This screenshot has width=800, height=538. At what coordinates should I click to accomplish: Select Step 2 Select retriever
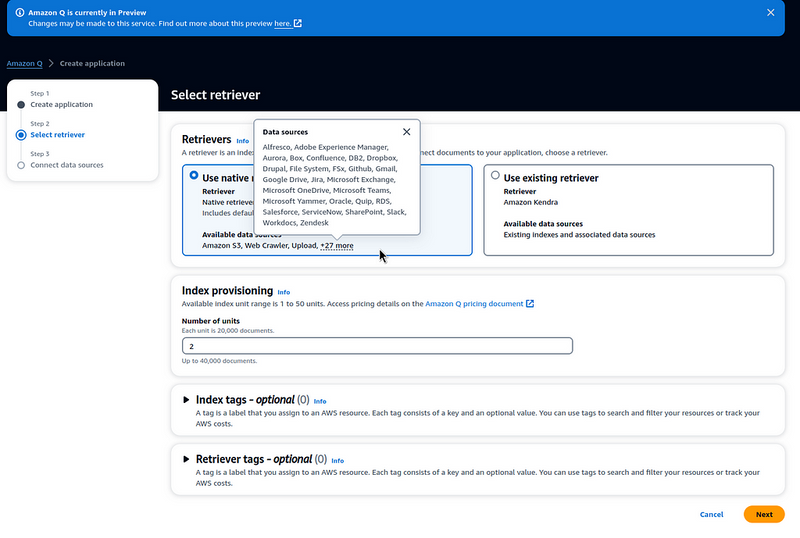pos(58,135)
